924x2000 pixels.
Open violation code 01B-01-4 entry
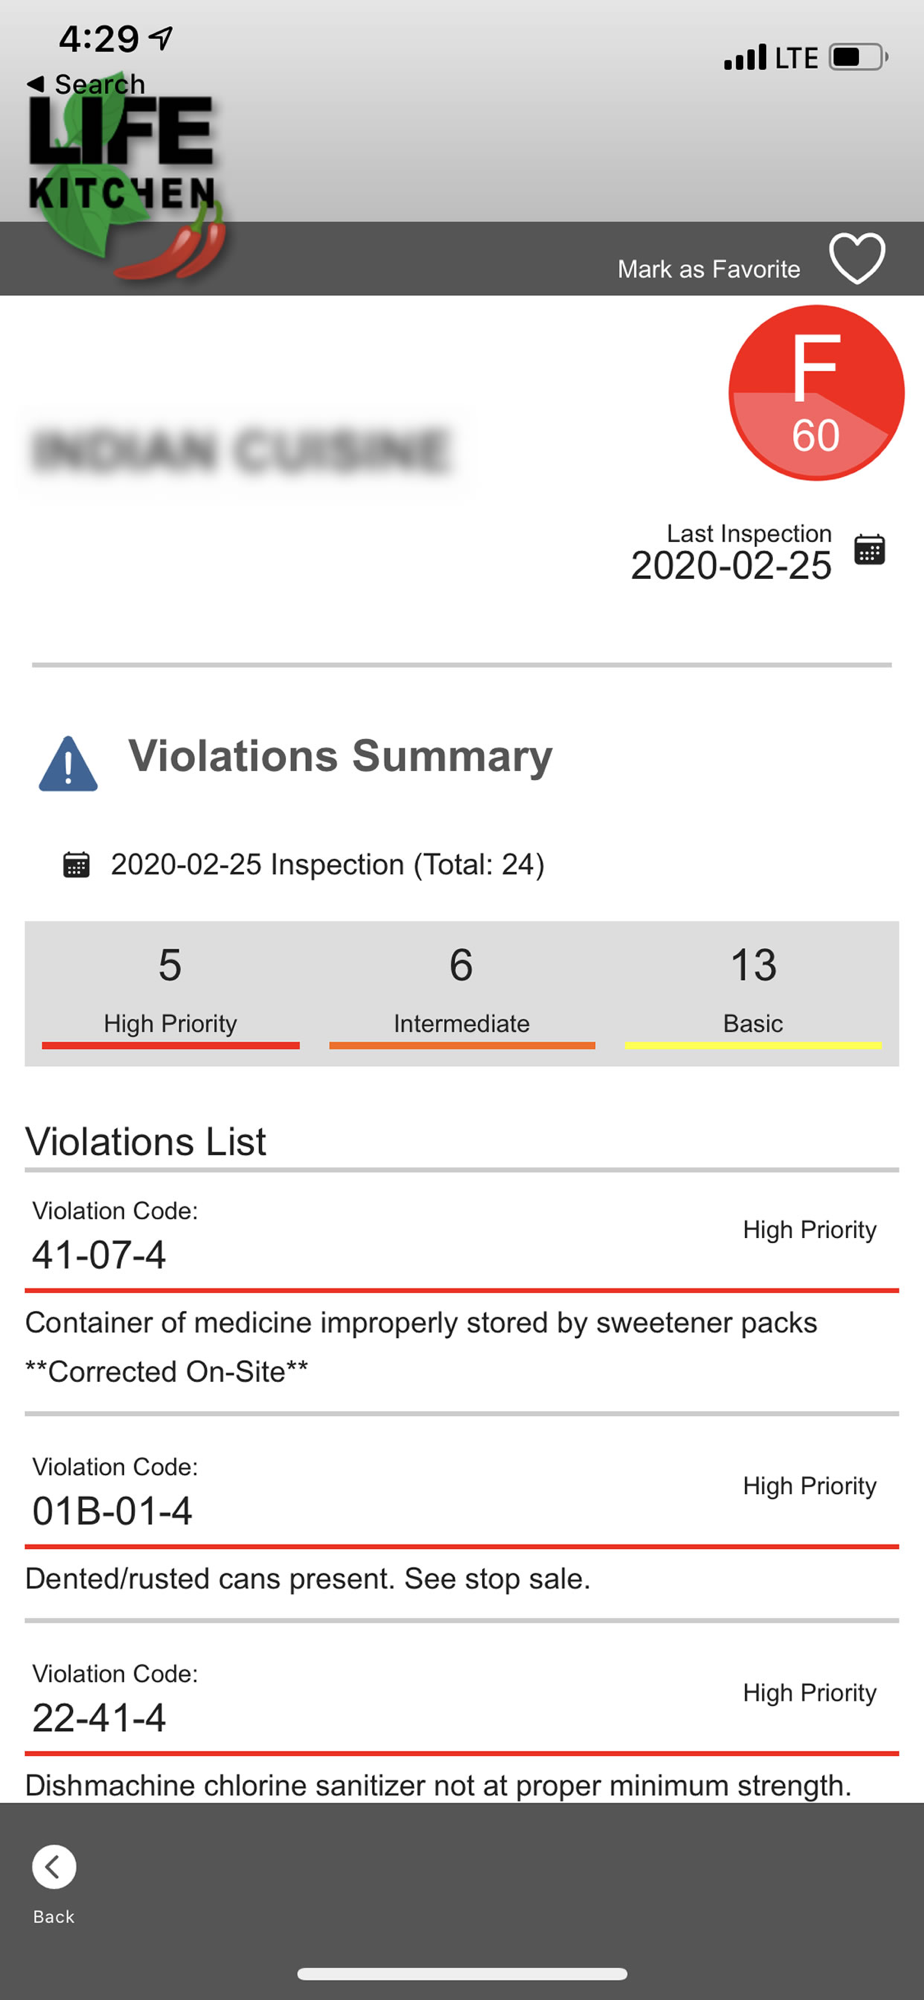[462, 1519]
